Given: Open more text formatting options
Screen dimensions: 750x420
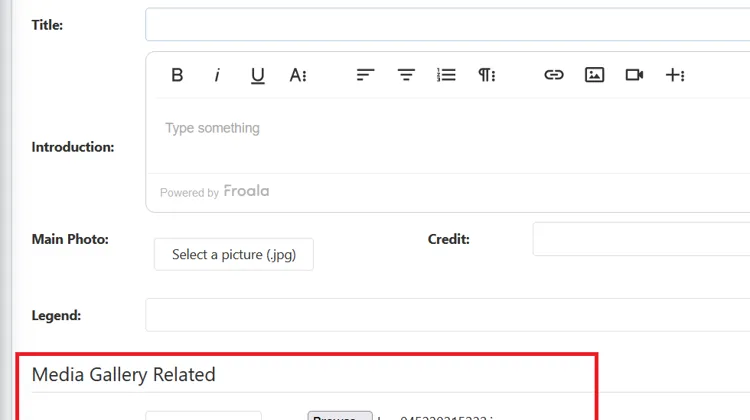Looking at the screenshot, I should pos(298,75).
